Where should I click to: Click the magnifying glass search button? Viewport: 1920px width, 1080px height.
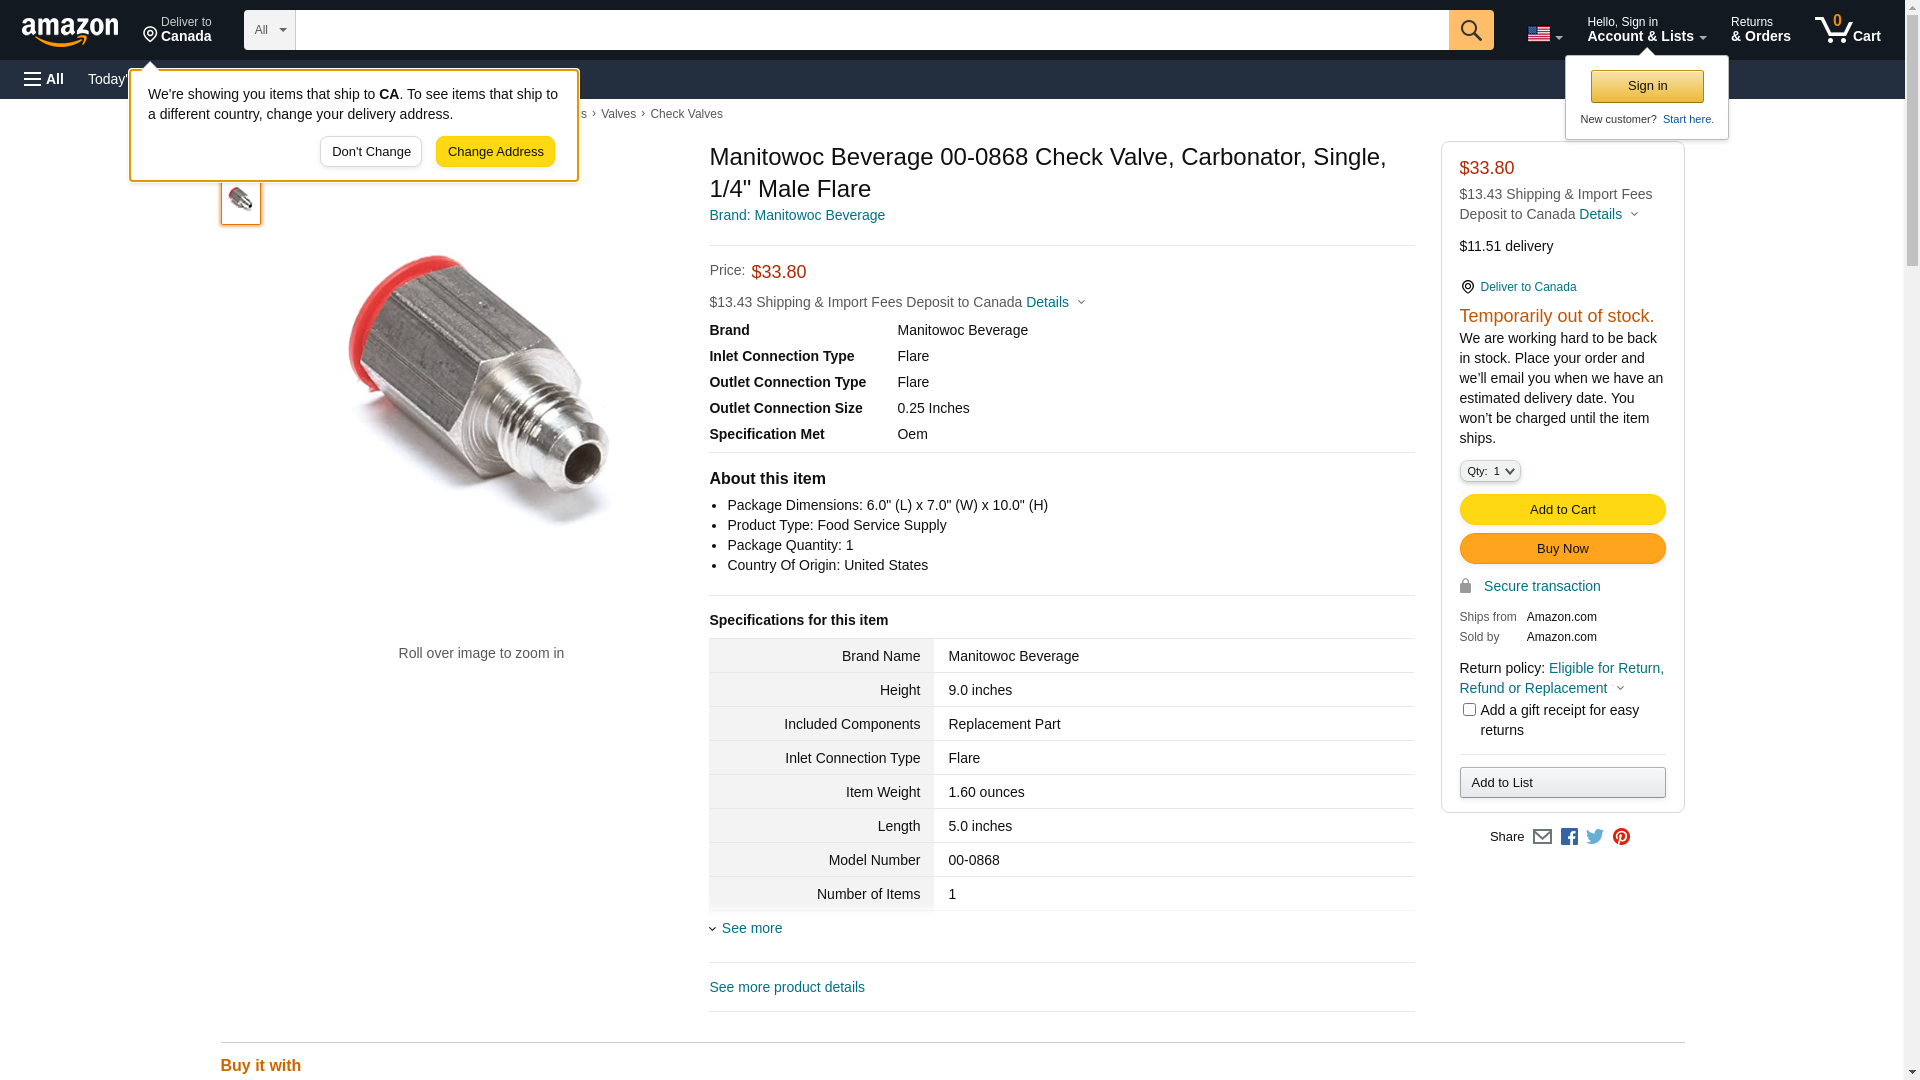pyautogui.click(x=1470, y=30)
